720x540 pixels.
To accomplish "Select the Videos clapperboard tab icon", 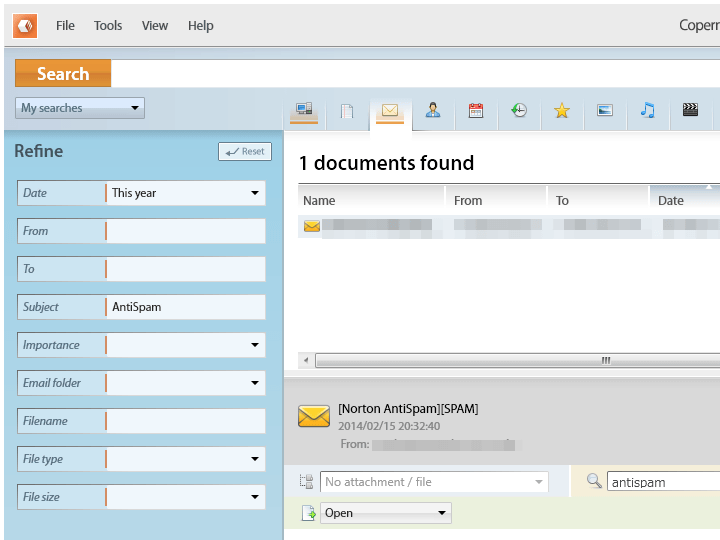I will point(690,110).
